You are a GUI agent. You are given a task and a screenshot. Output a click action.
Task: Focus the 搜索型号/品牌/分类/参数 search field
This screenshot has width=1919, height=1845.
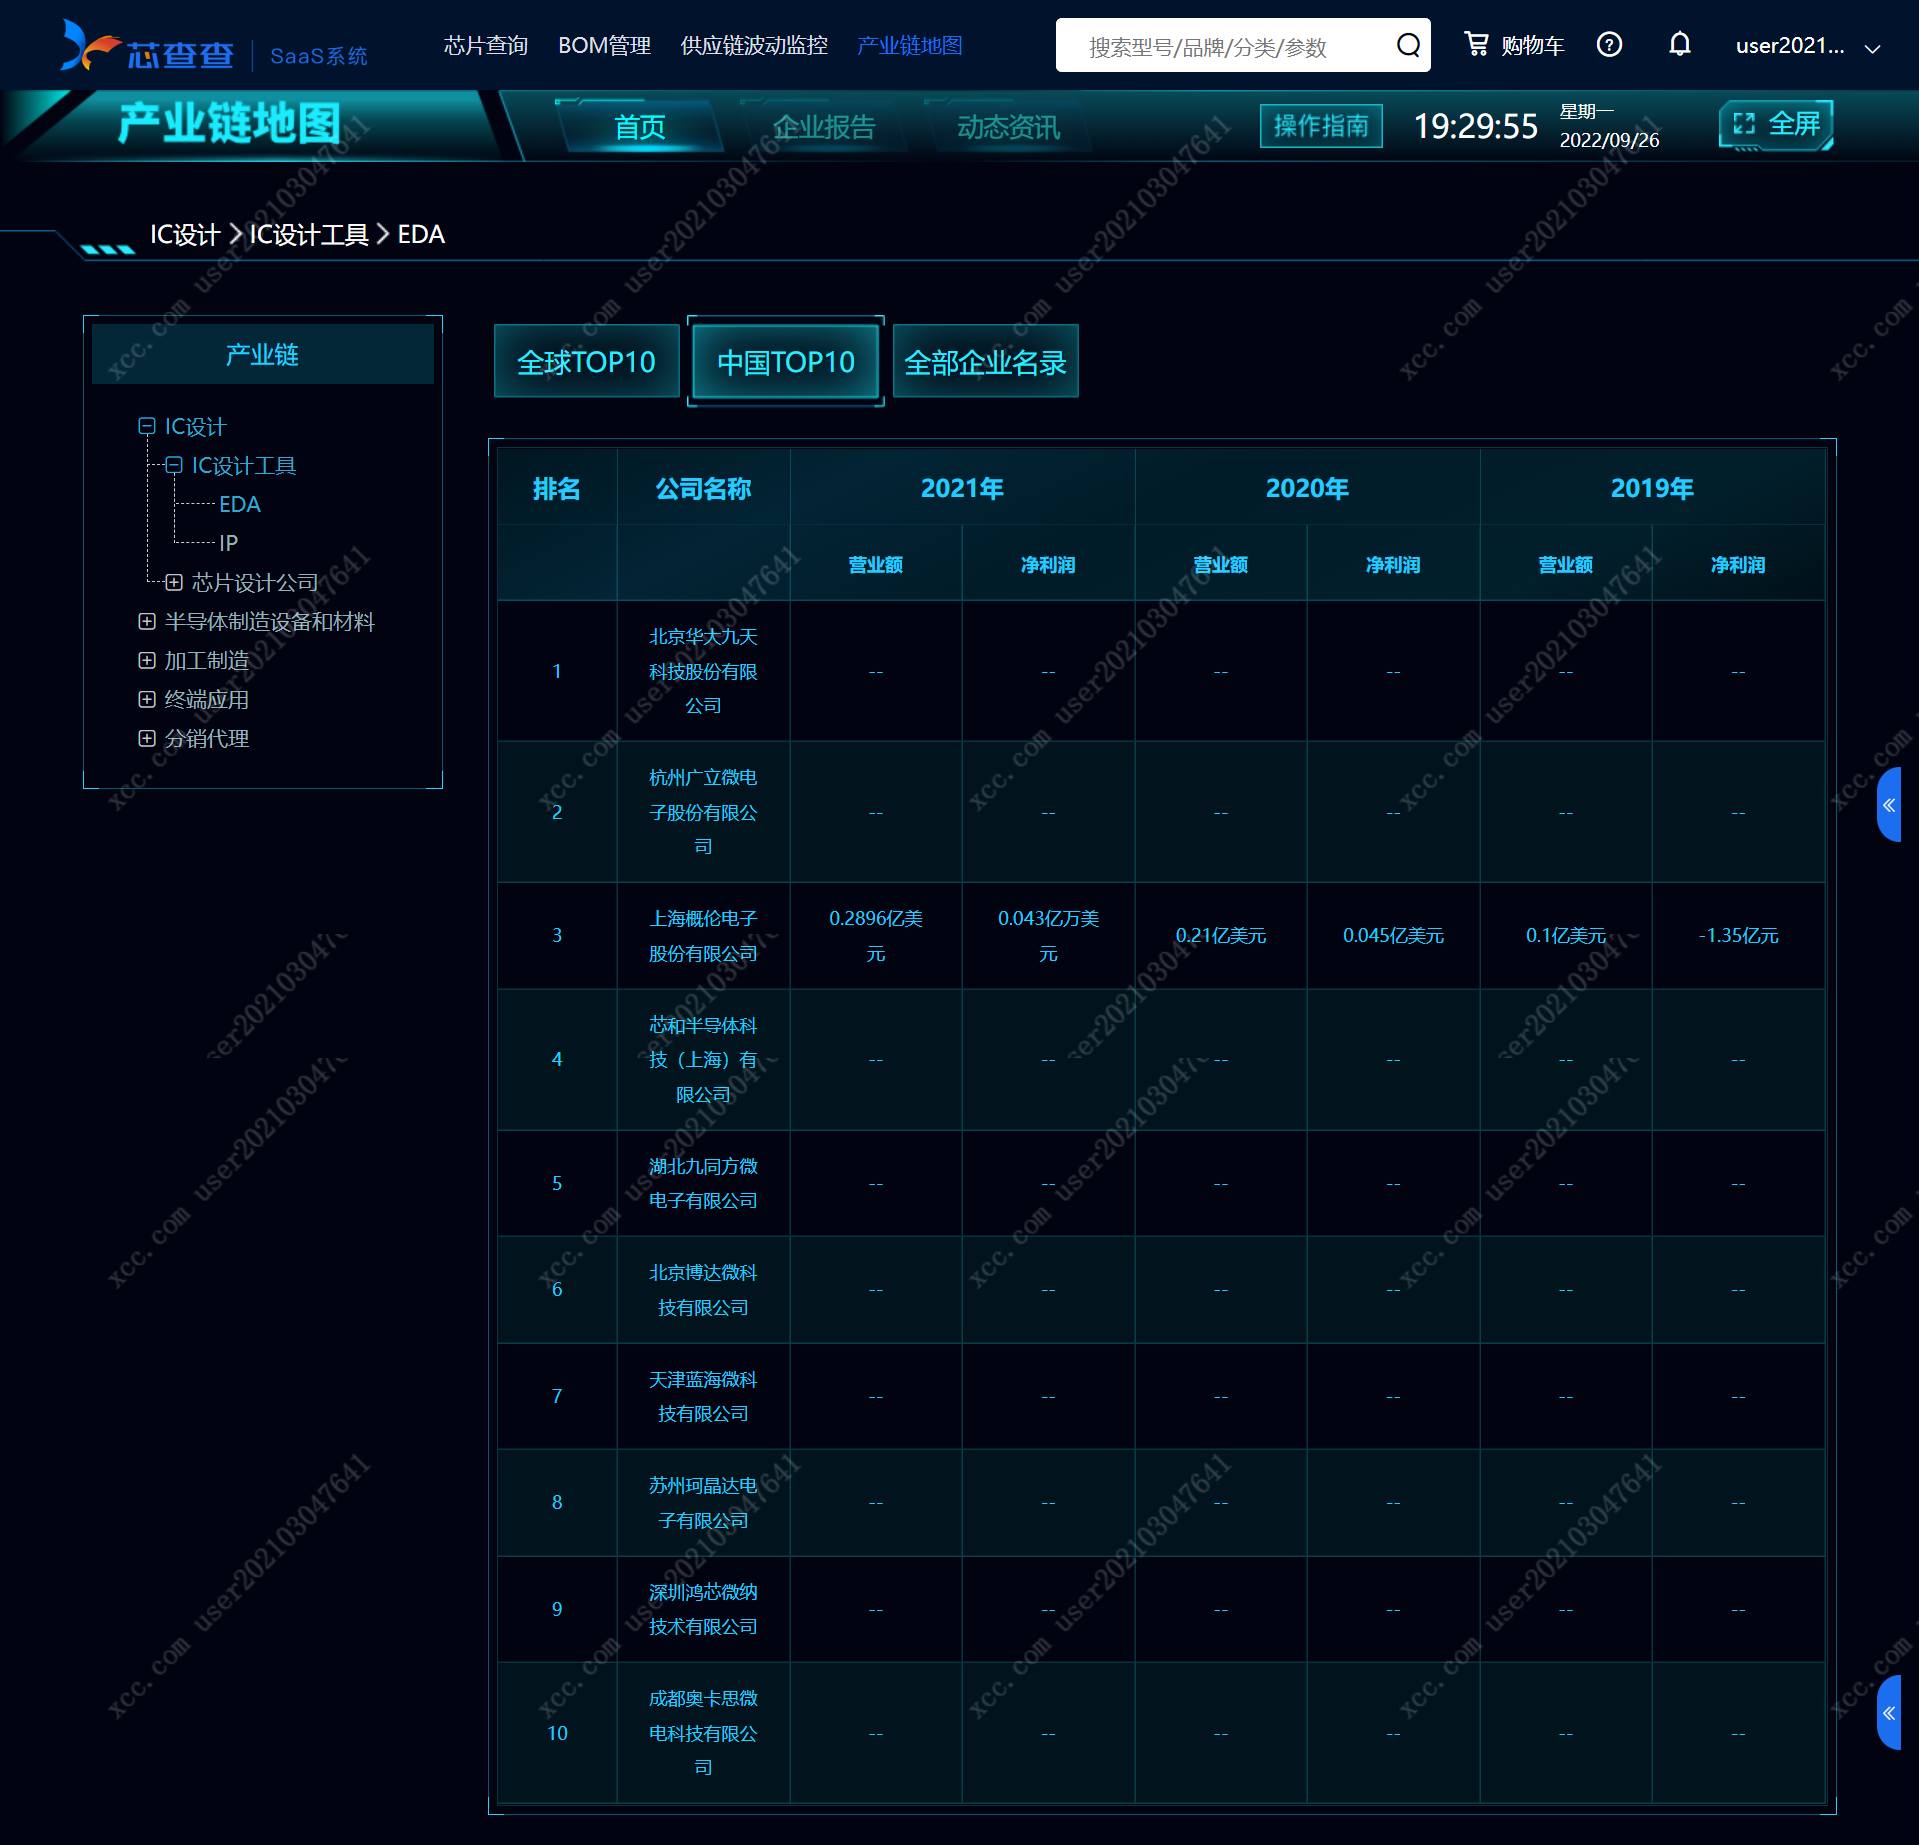(1230, 46)
